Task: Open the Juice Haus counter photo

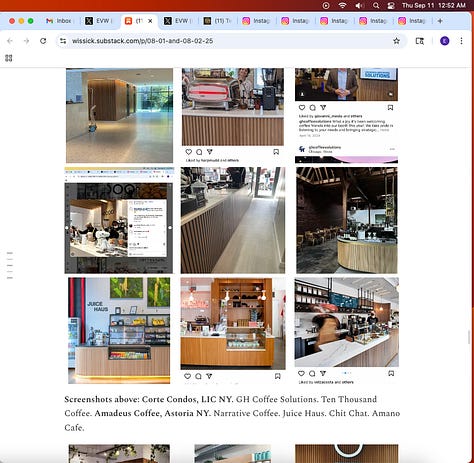Action: 119,330
